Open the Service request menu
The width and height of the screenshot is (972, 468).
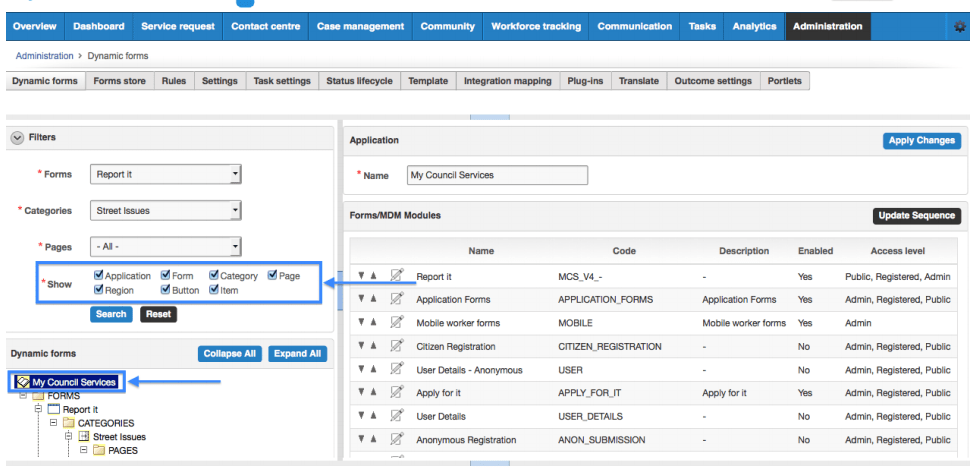[178, 27]
